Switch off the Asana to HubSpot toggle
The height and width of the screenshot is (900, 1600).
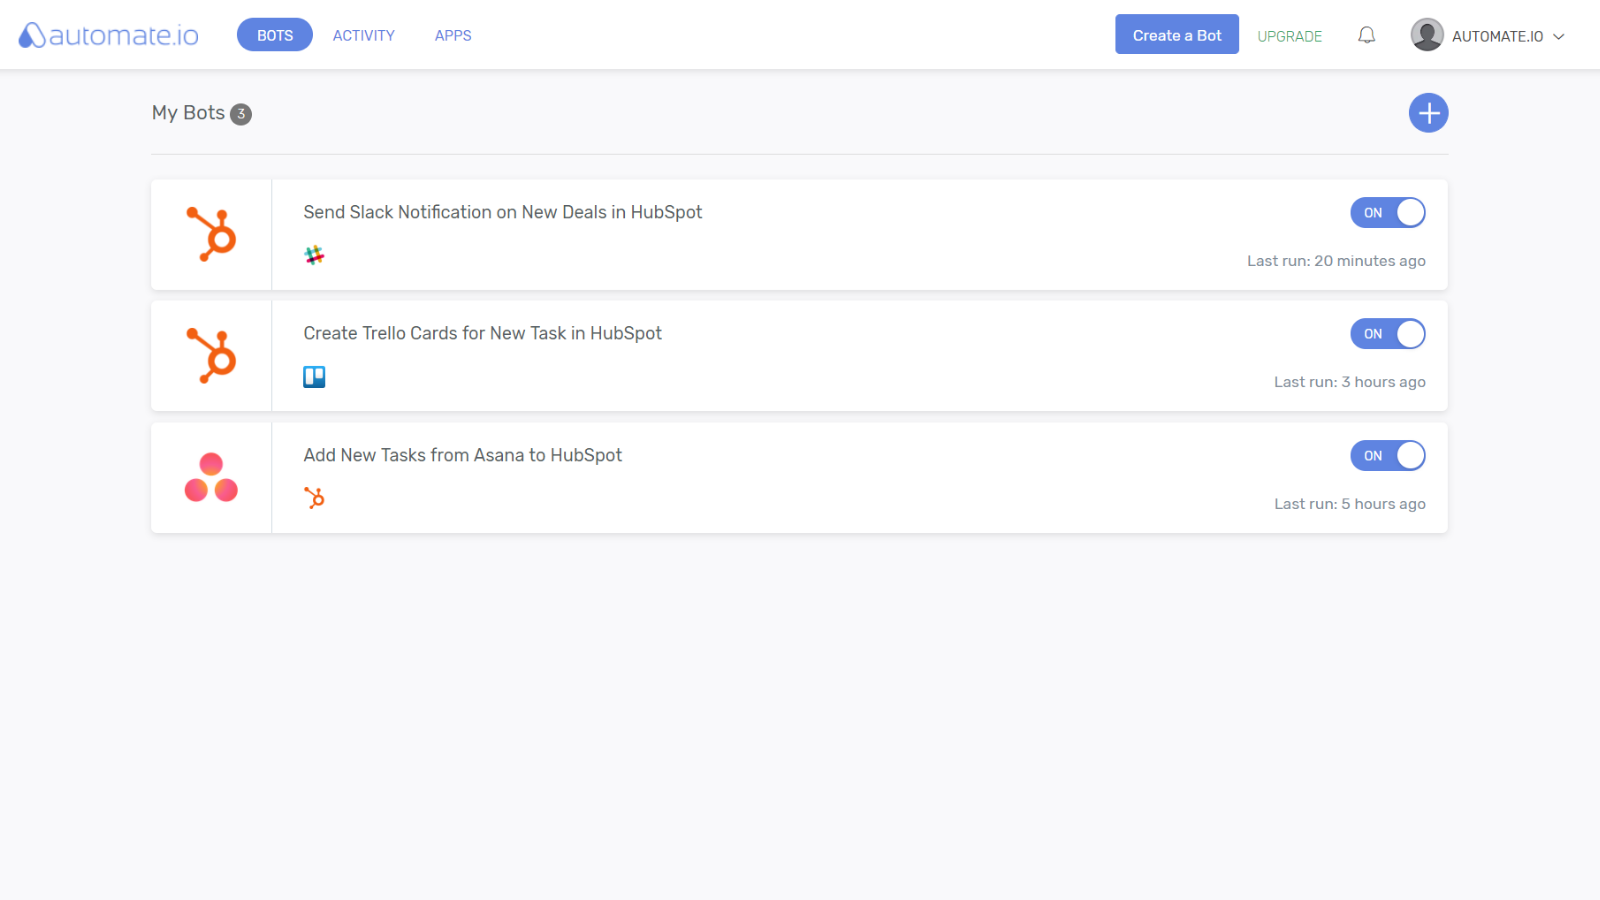(x=1387, y=456)
